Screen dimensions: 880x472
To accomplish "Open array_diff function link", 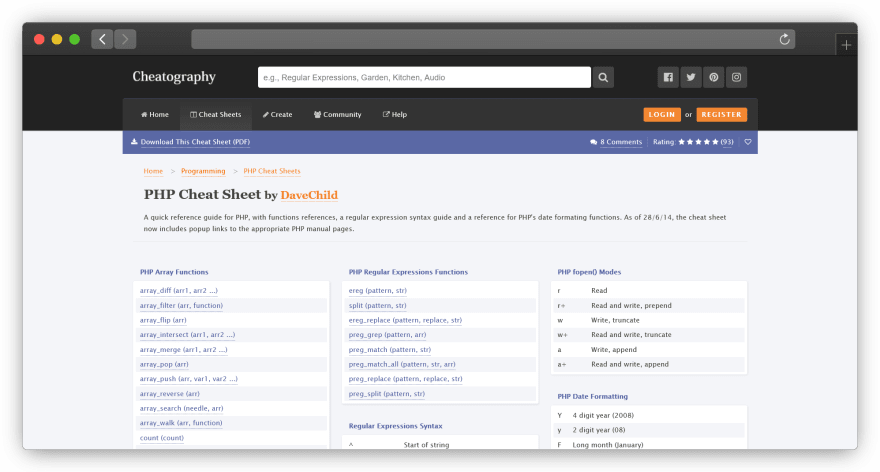I will click(x=178, y=291).
